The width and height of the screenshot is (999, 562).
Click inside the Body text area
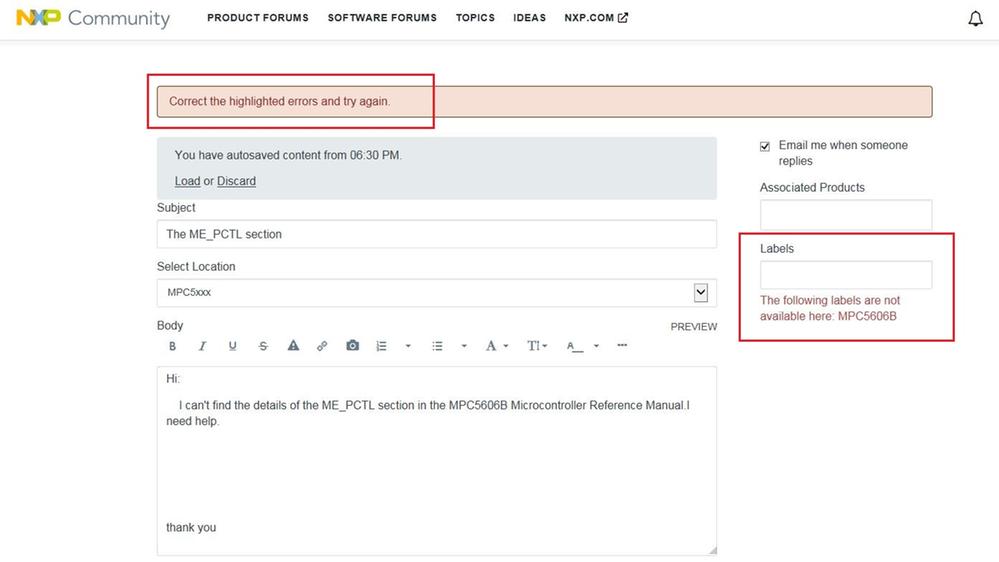pyautogui.click(x=436, y=460)
